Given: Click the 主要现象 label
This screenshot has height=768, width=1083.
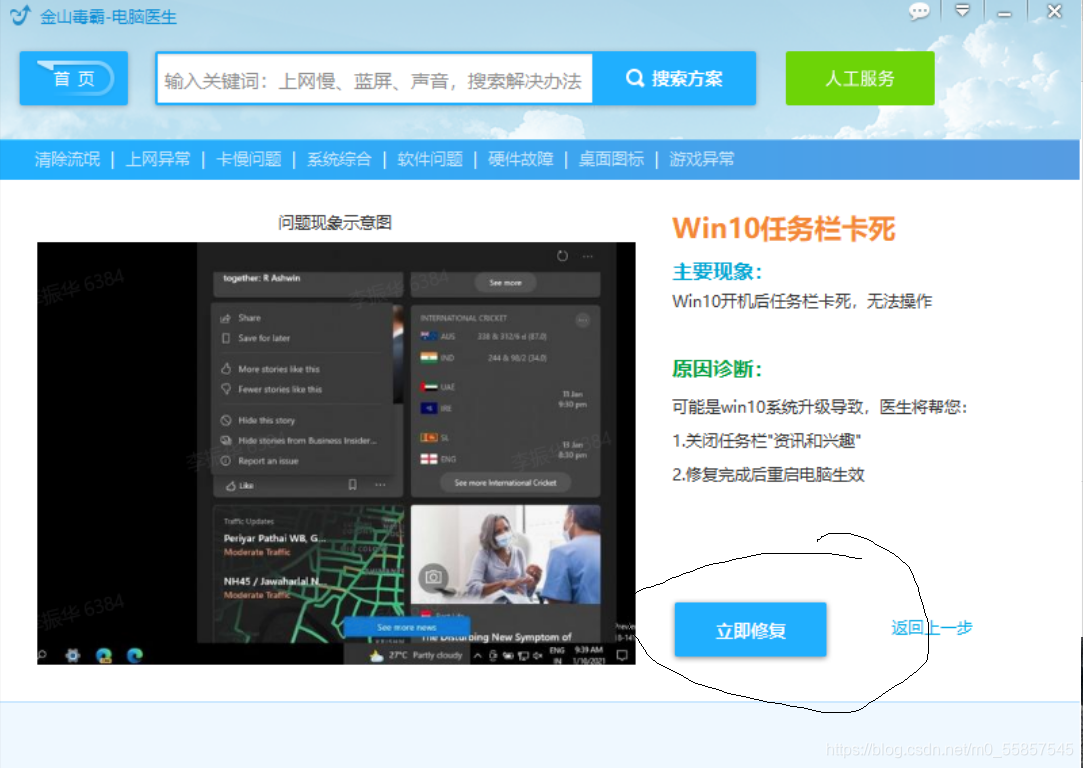Looking at the screenshot, I should (717, 271).
